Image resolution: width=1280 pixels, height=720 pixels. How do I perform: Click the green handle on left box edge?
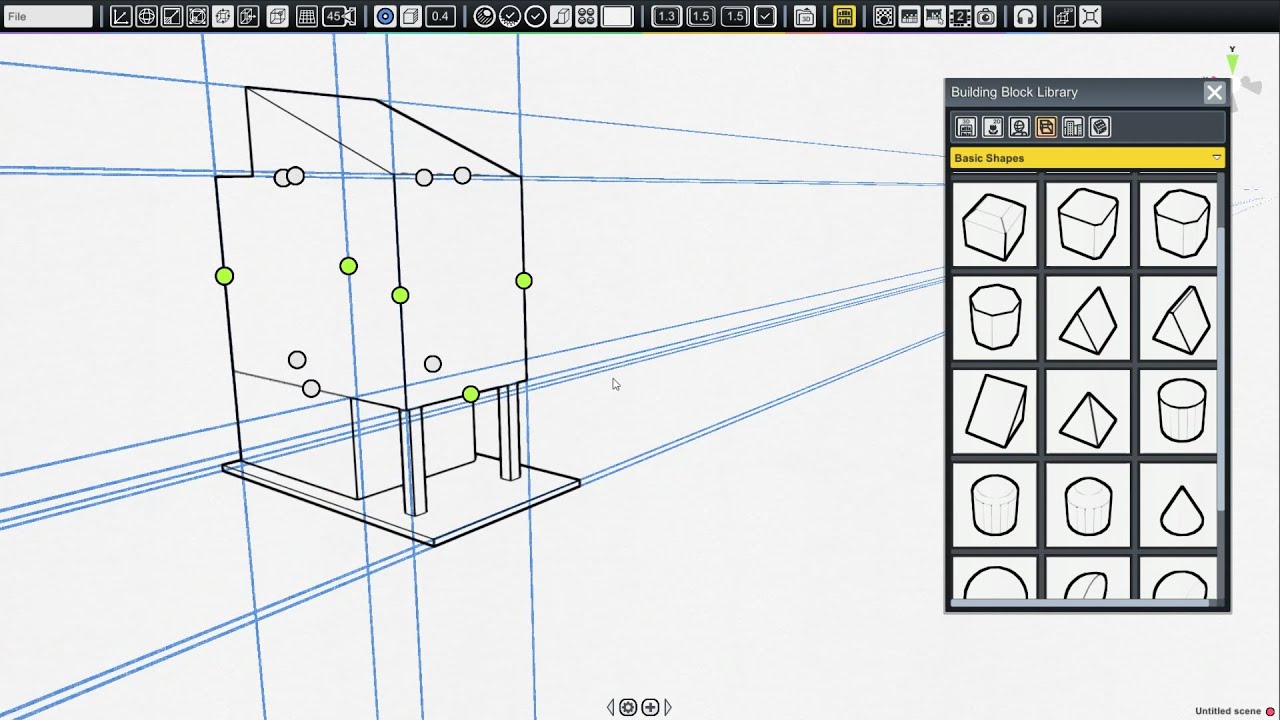tap(224, 276)
